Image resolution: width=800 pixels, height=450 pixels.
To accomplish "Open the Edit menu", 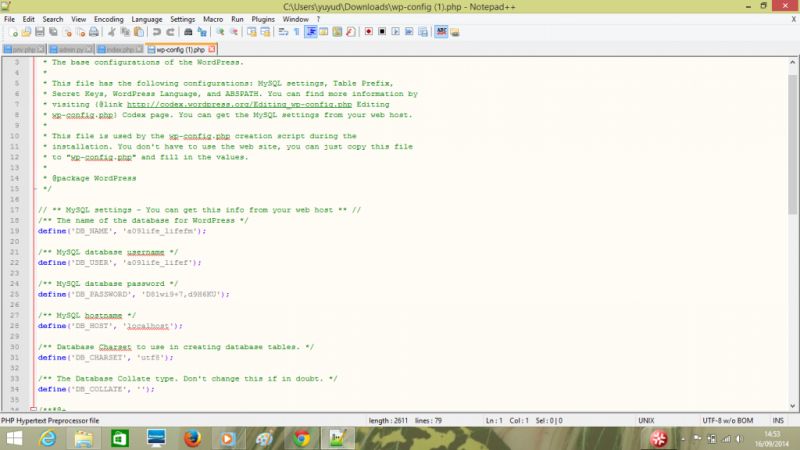I will point(29,19).
